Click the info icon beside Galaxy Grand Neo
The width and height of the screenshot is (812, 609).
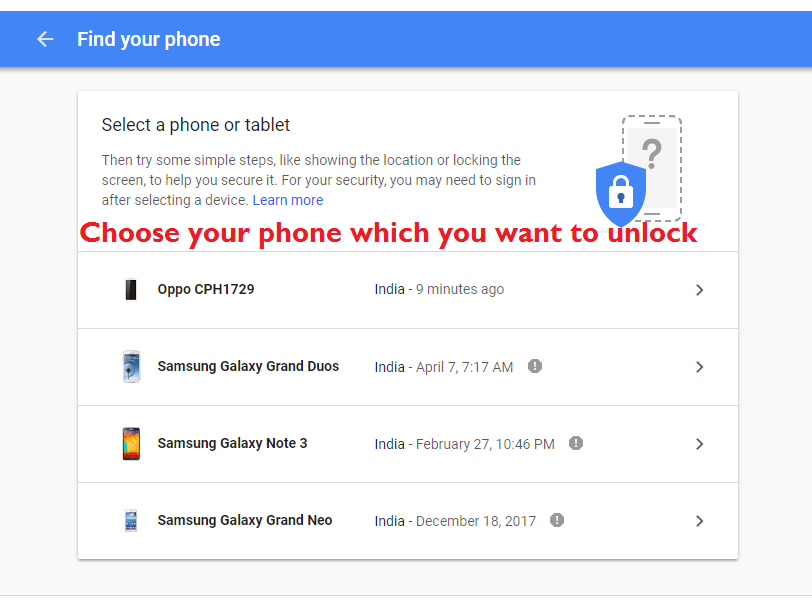pyautogui.click(x=557, y=520)
